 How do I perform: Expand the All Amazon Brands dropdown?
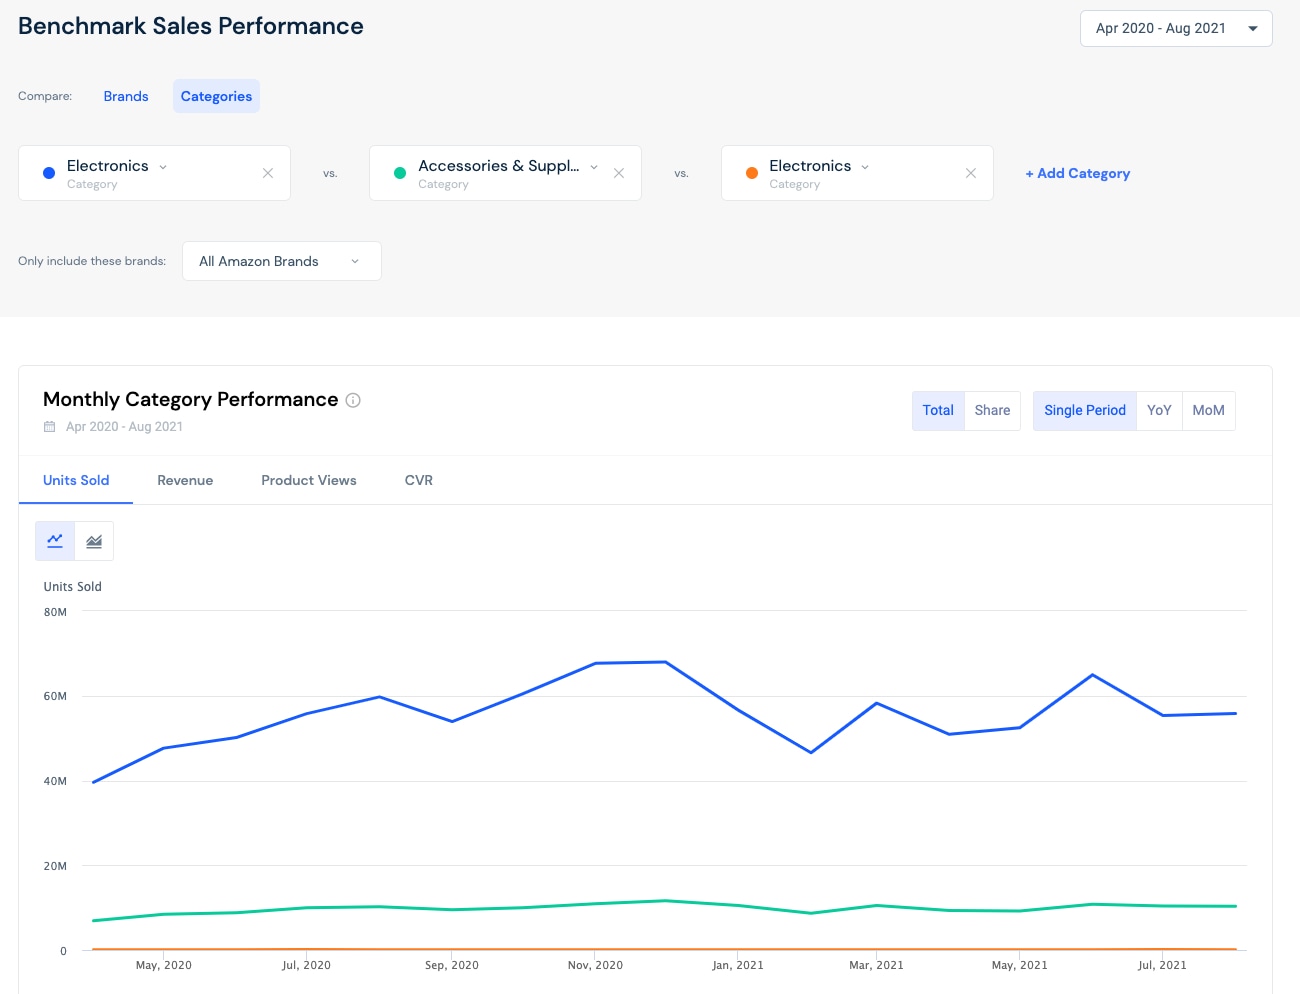click(281, 261)
